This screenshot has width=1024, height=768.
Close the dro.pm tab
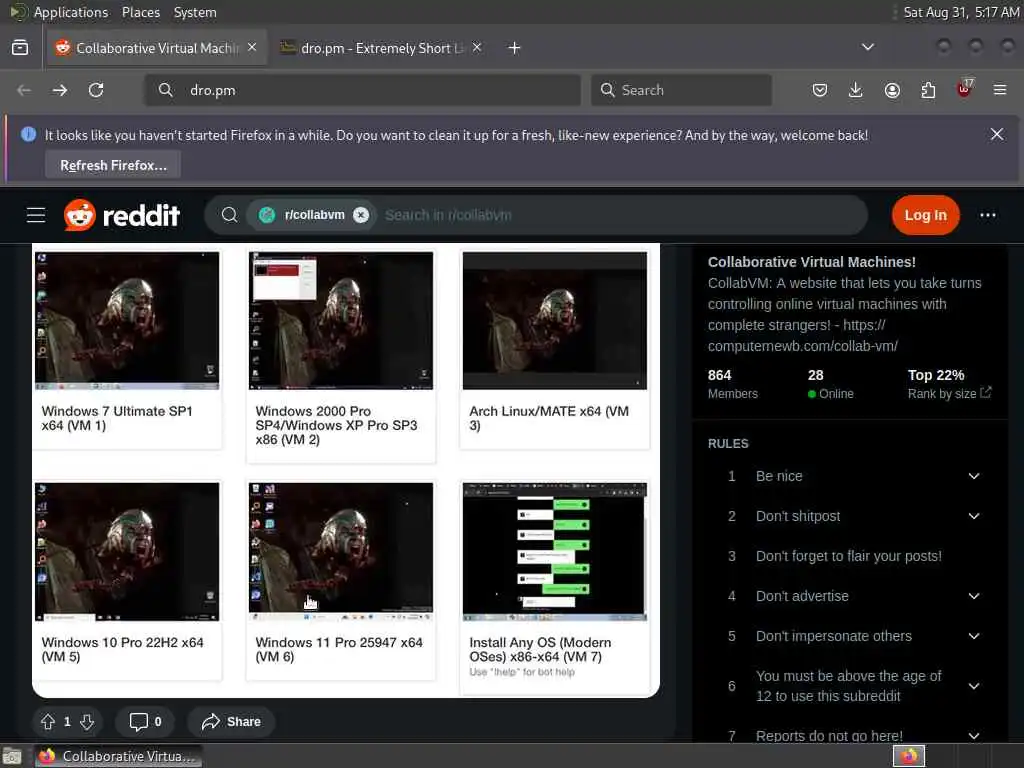point(477,48)
